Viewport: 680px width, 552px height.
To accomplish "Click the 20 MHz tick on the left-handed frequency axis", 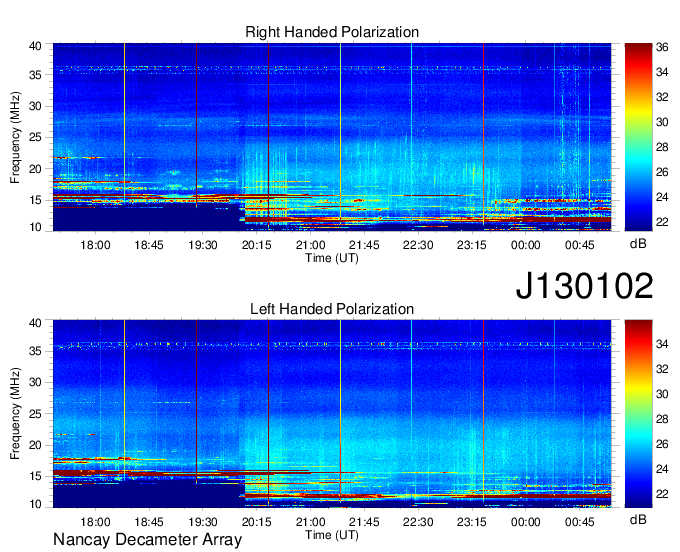I will tap(35, 445).
